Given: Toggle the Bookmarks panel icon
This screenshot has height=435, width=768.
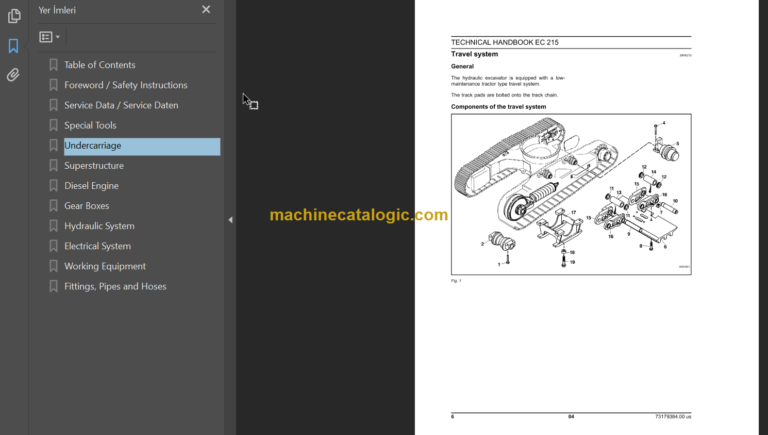Looking at the screenshot, I should (13, 46).
